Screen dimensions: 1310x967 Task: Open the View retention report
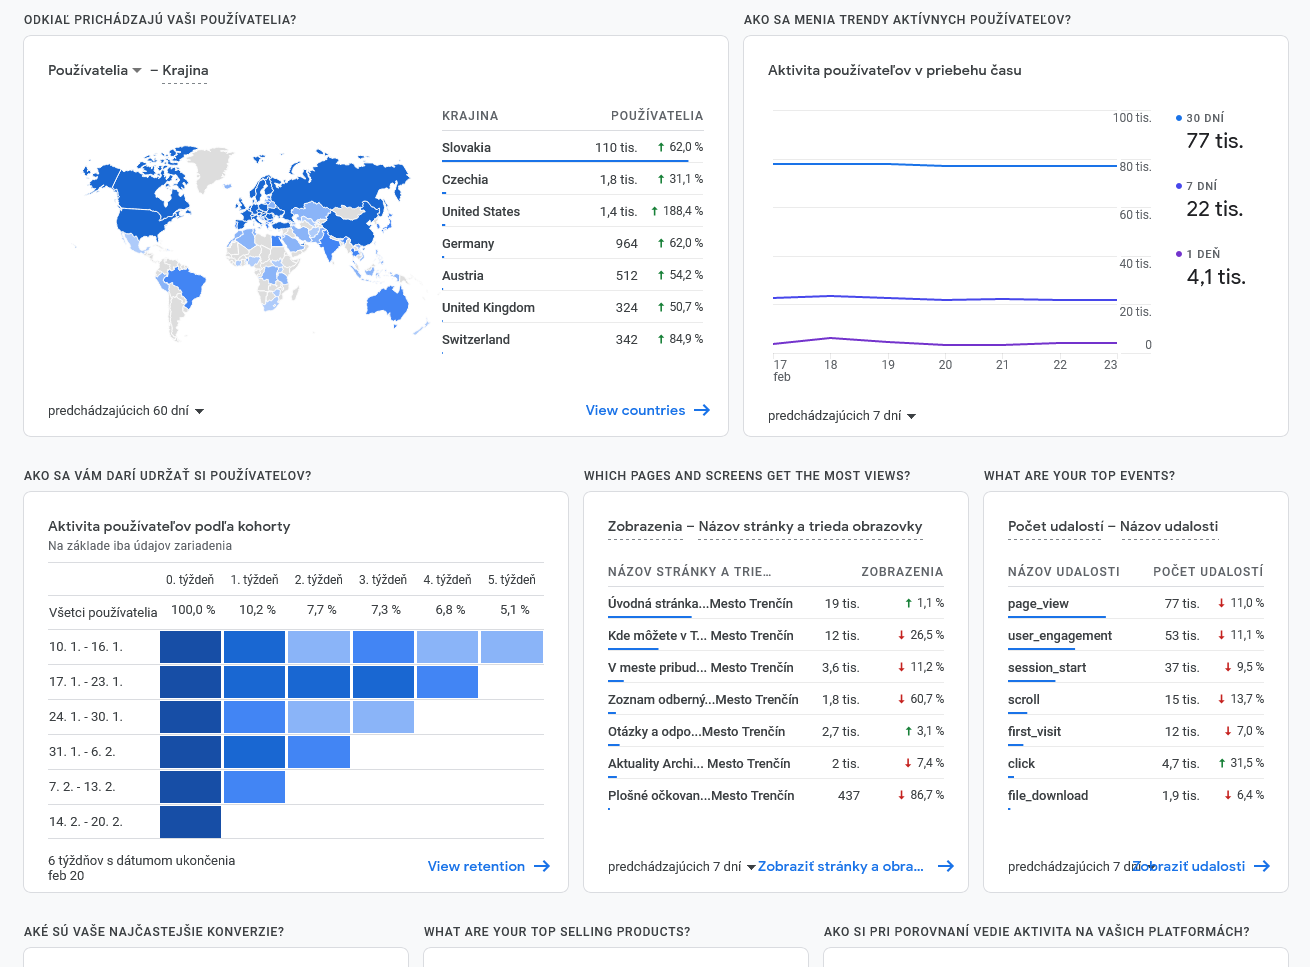tap(476, 866)
